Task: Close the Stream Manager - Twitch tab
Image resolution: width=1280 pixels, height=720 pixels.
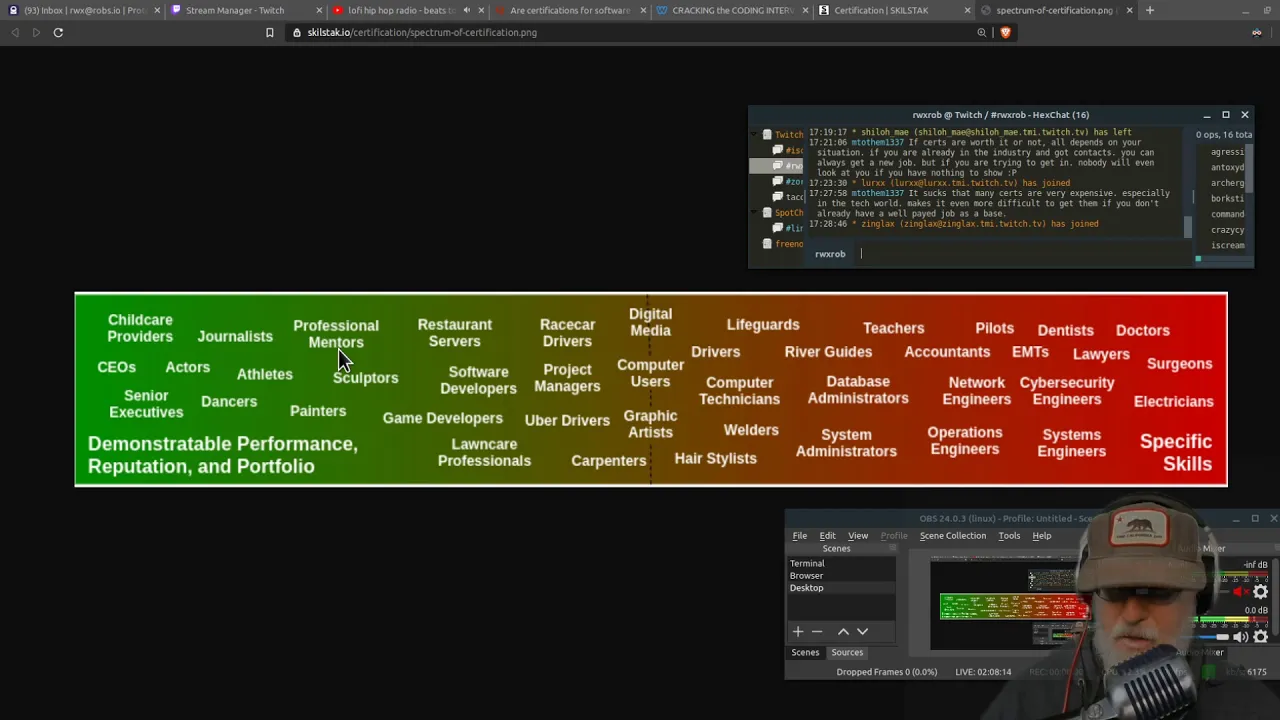Action: [x=319, y=10]
